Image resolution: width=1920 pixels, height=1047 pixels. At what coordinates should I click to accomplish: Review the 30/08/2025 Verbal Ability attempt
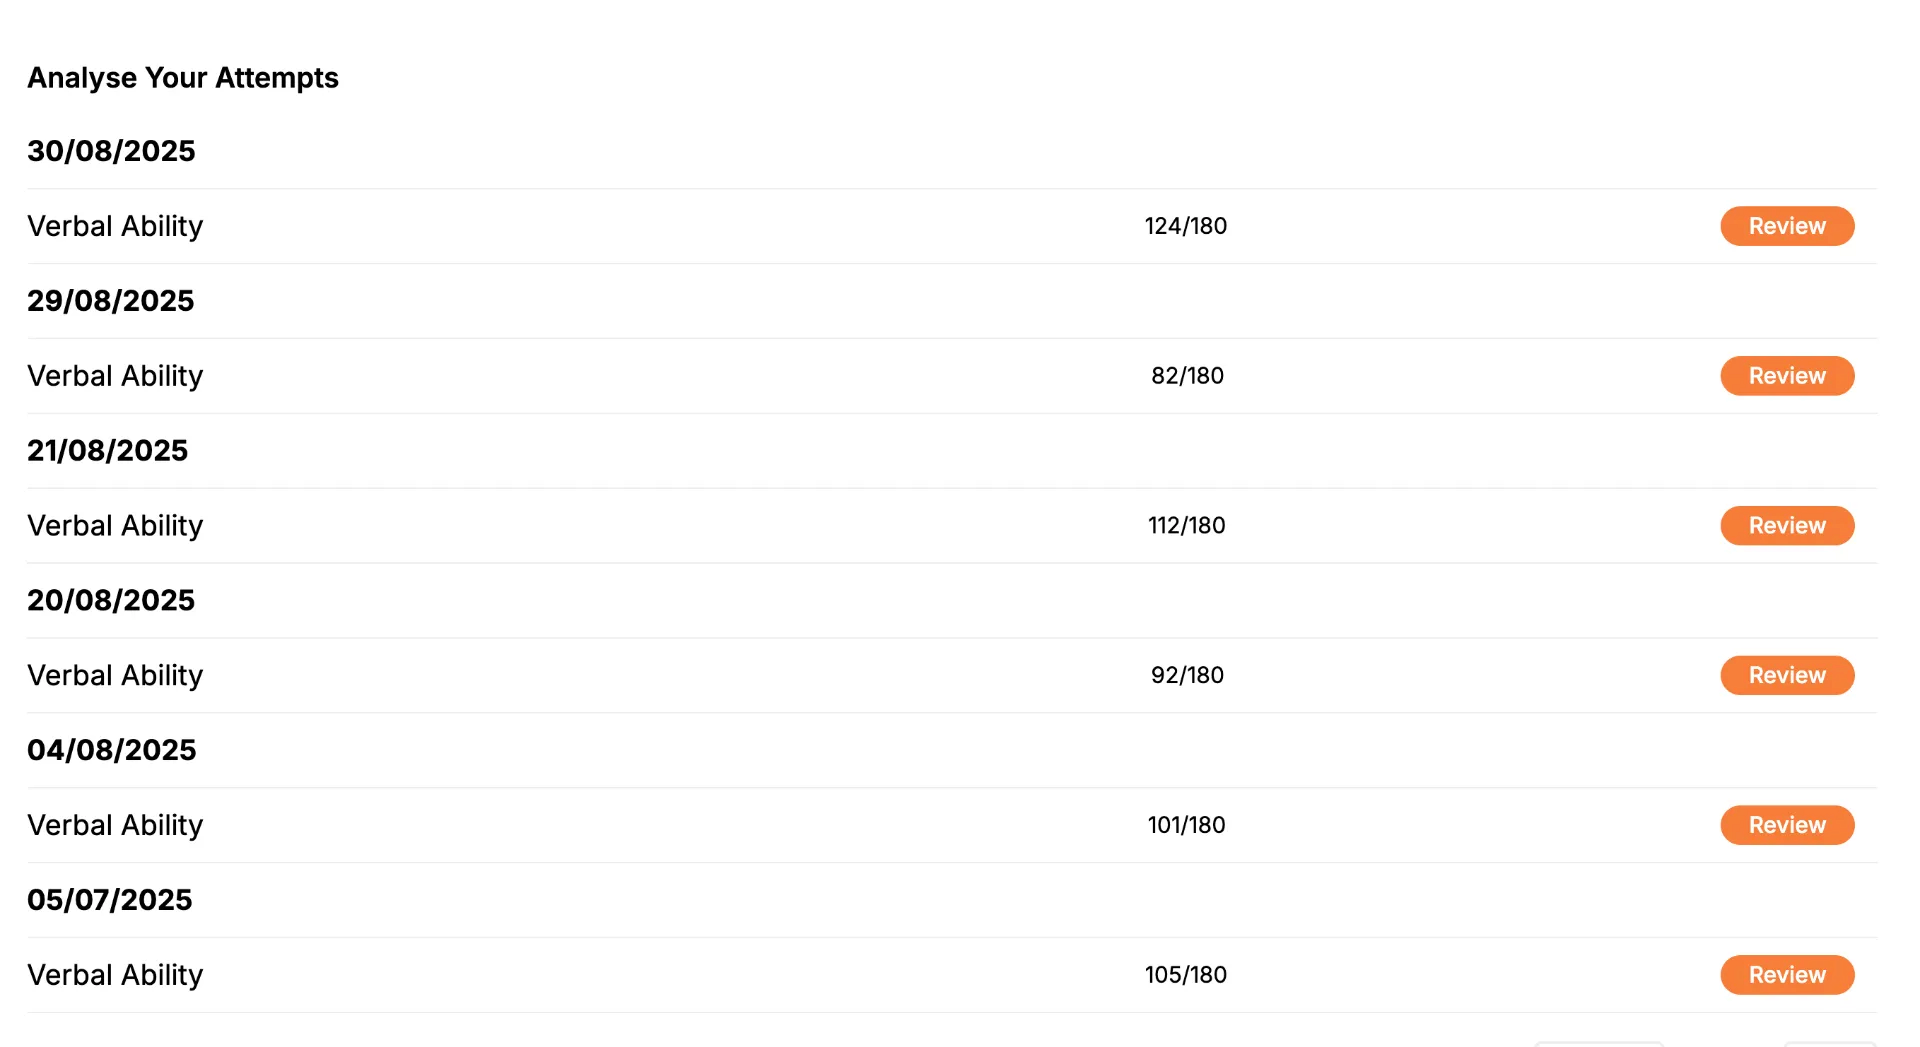pyautogui.click(x=1787, y=226)
